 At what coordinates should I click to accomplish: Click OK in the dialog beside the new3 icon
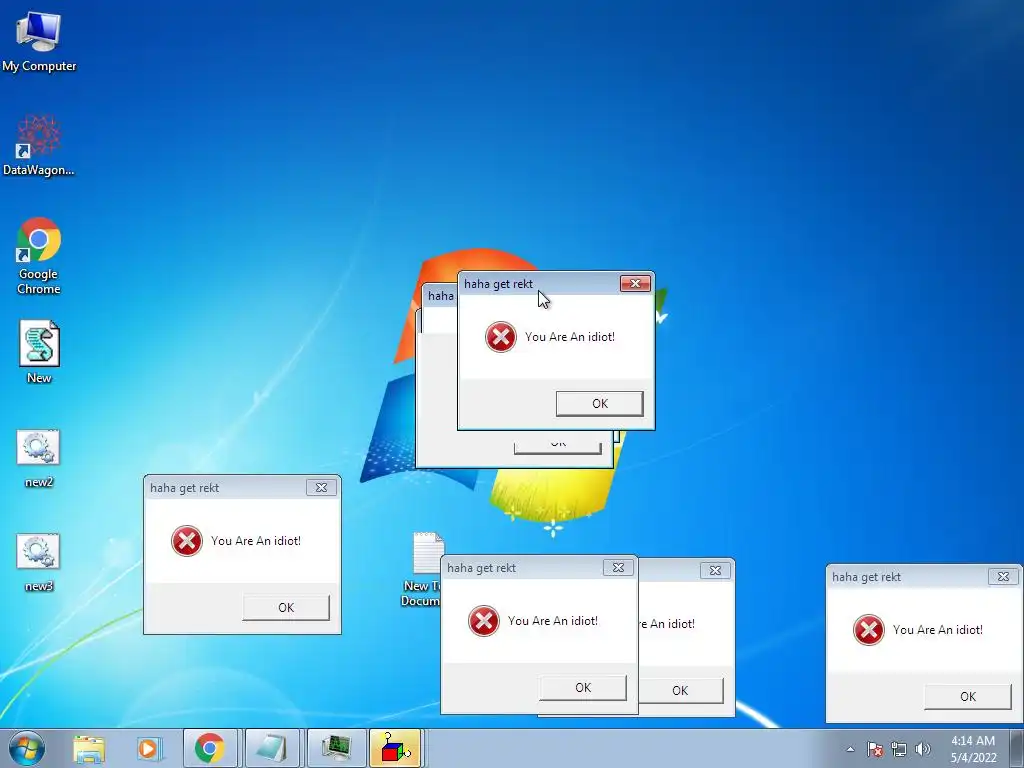[x=286, y=607]
